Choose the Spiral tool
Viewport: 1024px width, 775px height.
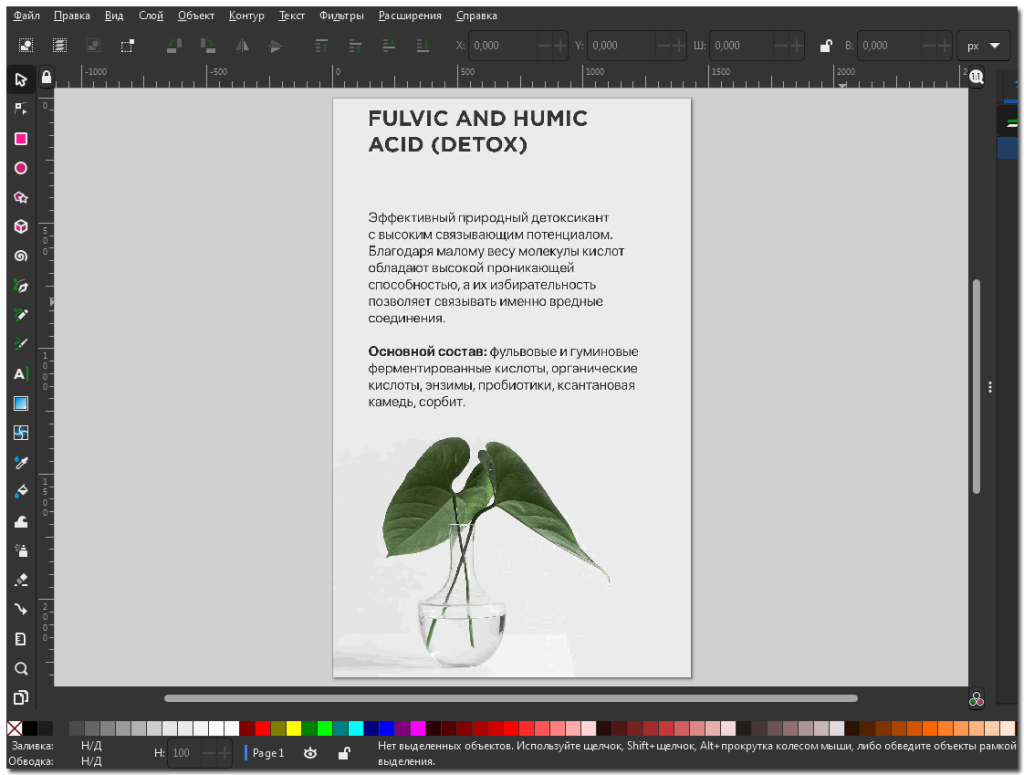click(20, 256)
